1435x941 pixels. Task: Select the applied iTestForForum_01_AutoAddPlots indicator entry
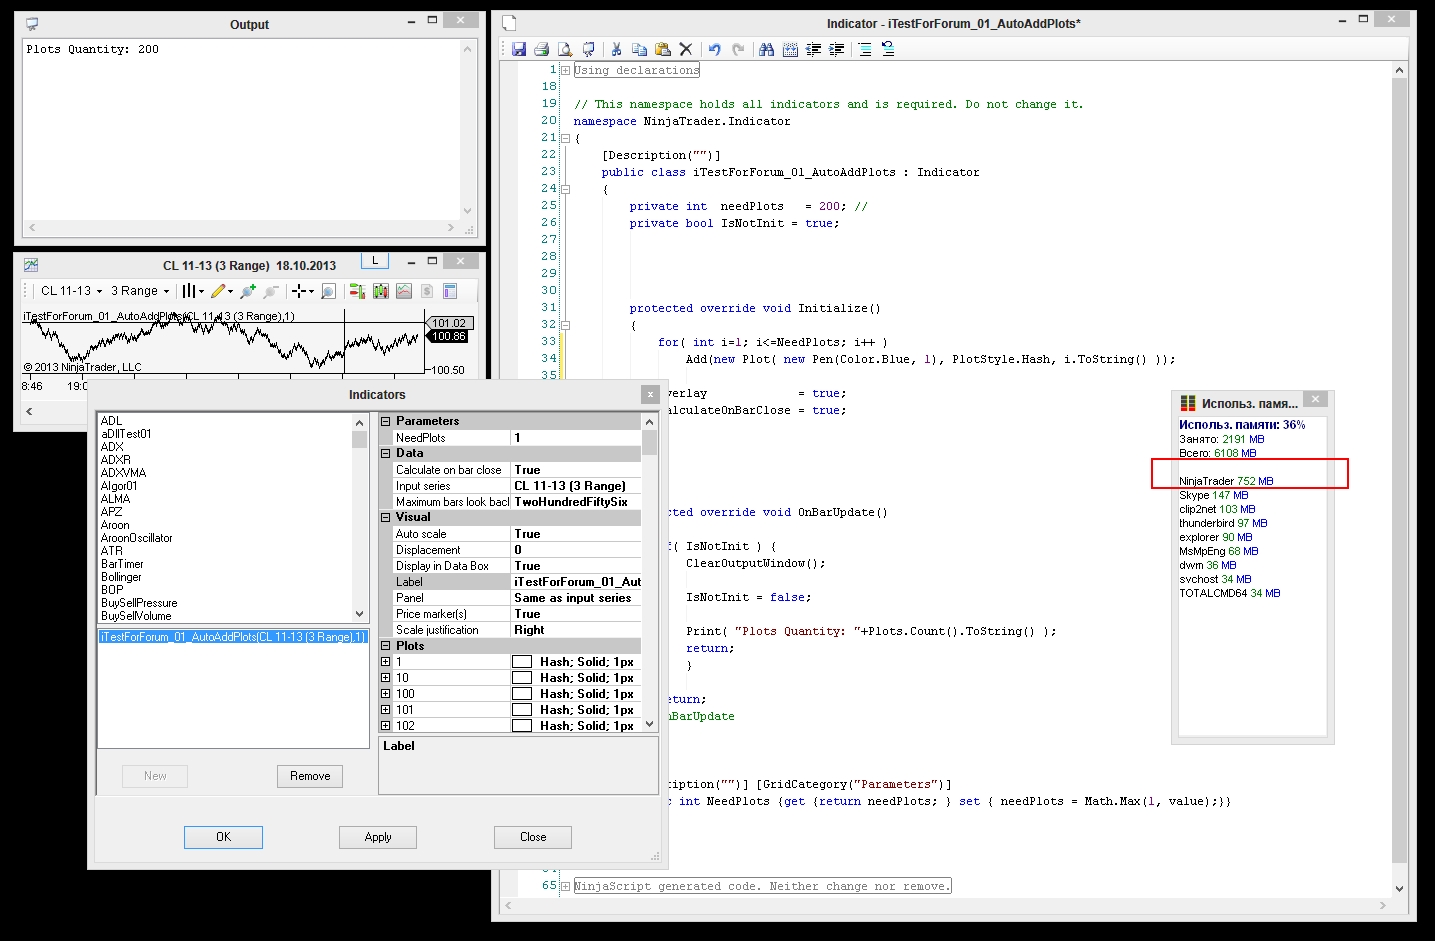(233, 637)
